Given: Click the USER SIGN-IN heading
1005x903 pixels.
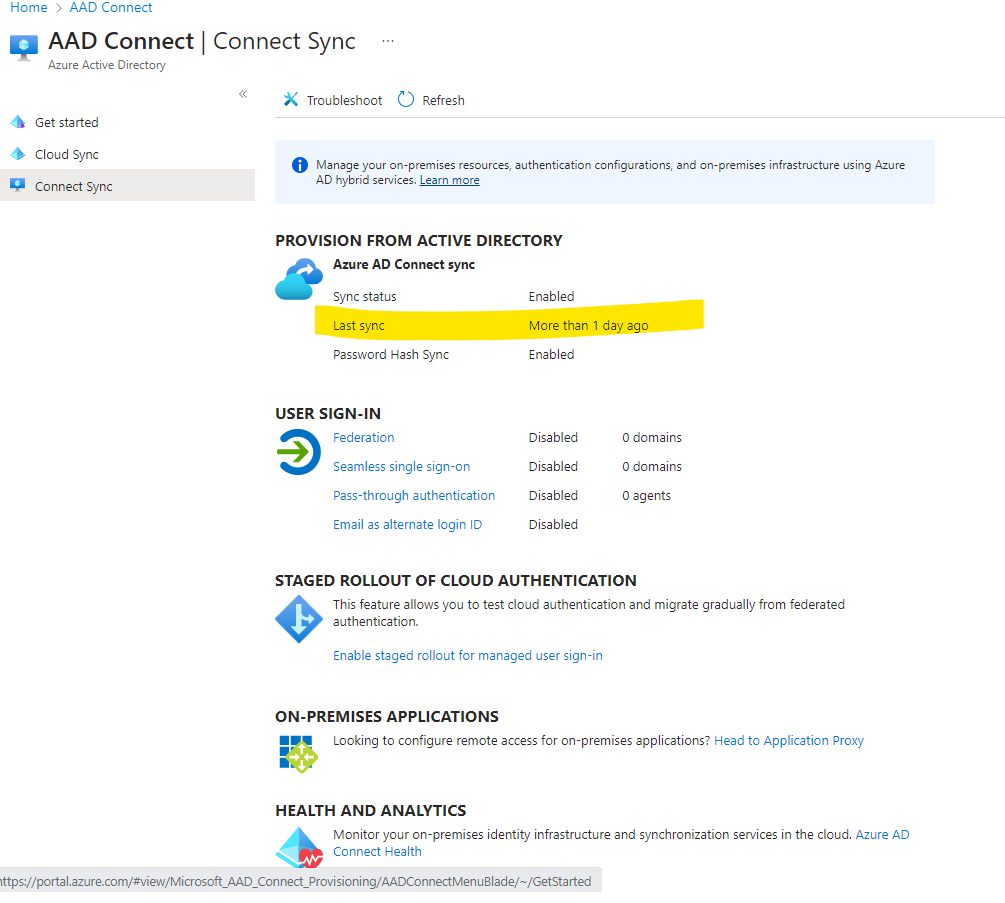Looking at the screenshot, I should tap(328, 413).
